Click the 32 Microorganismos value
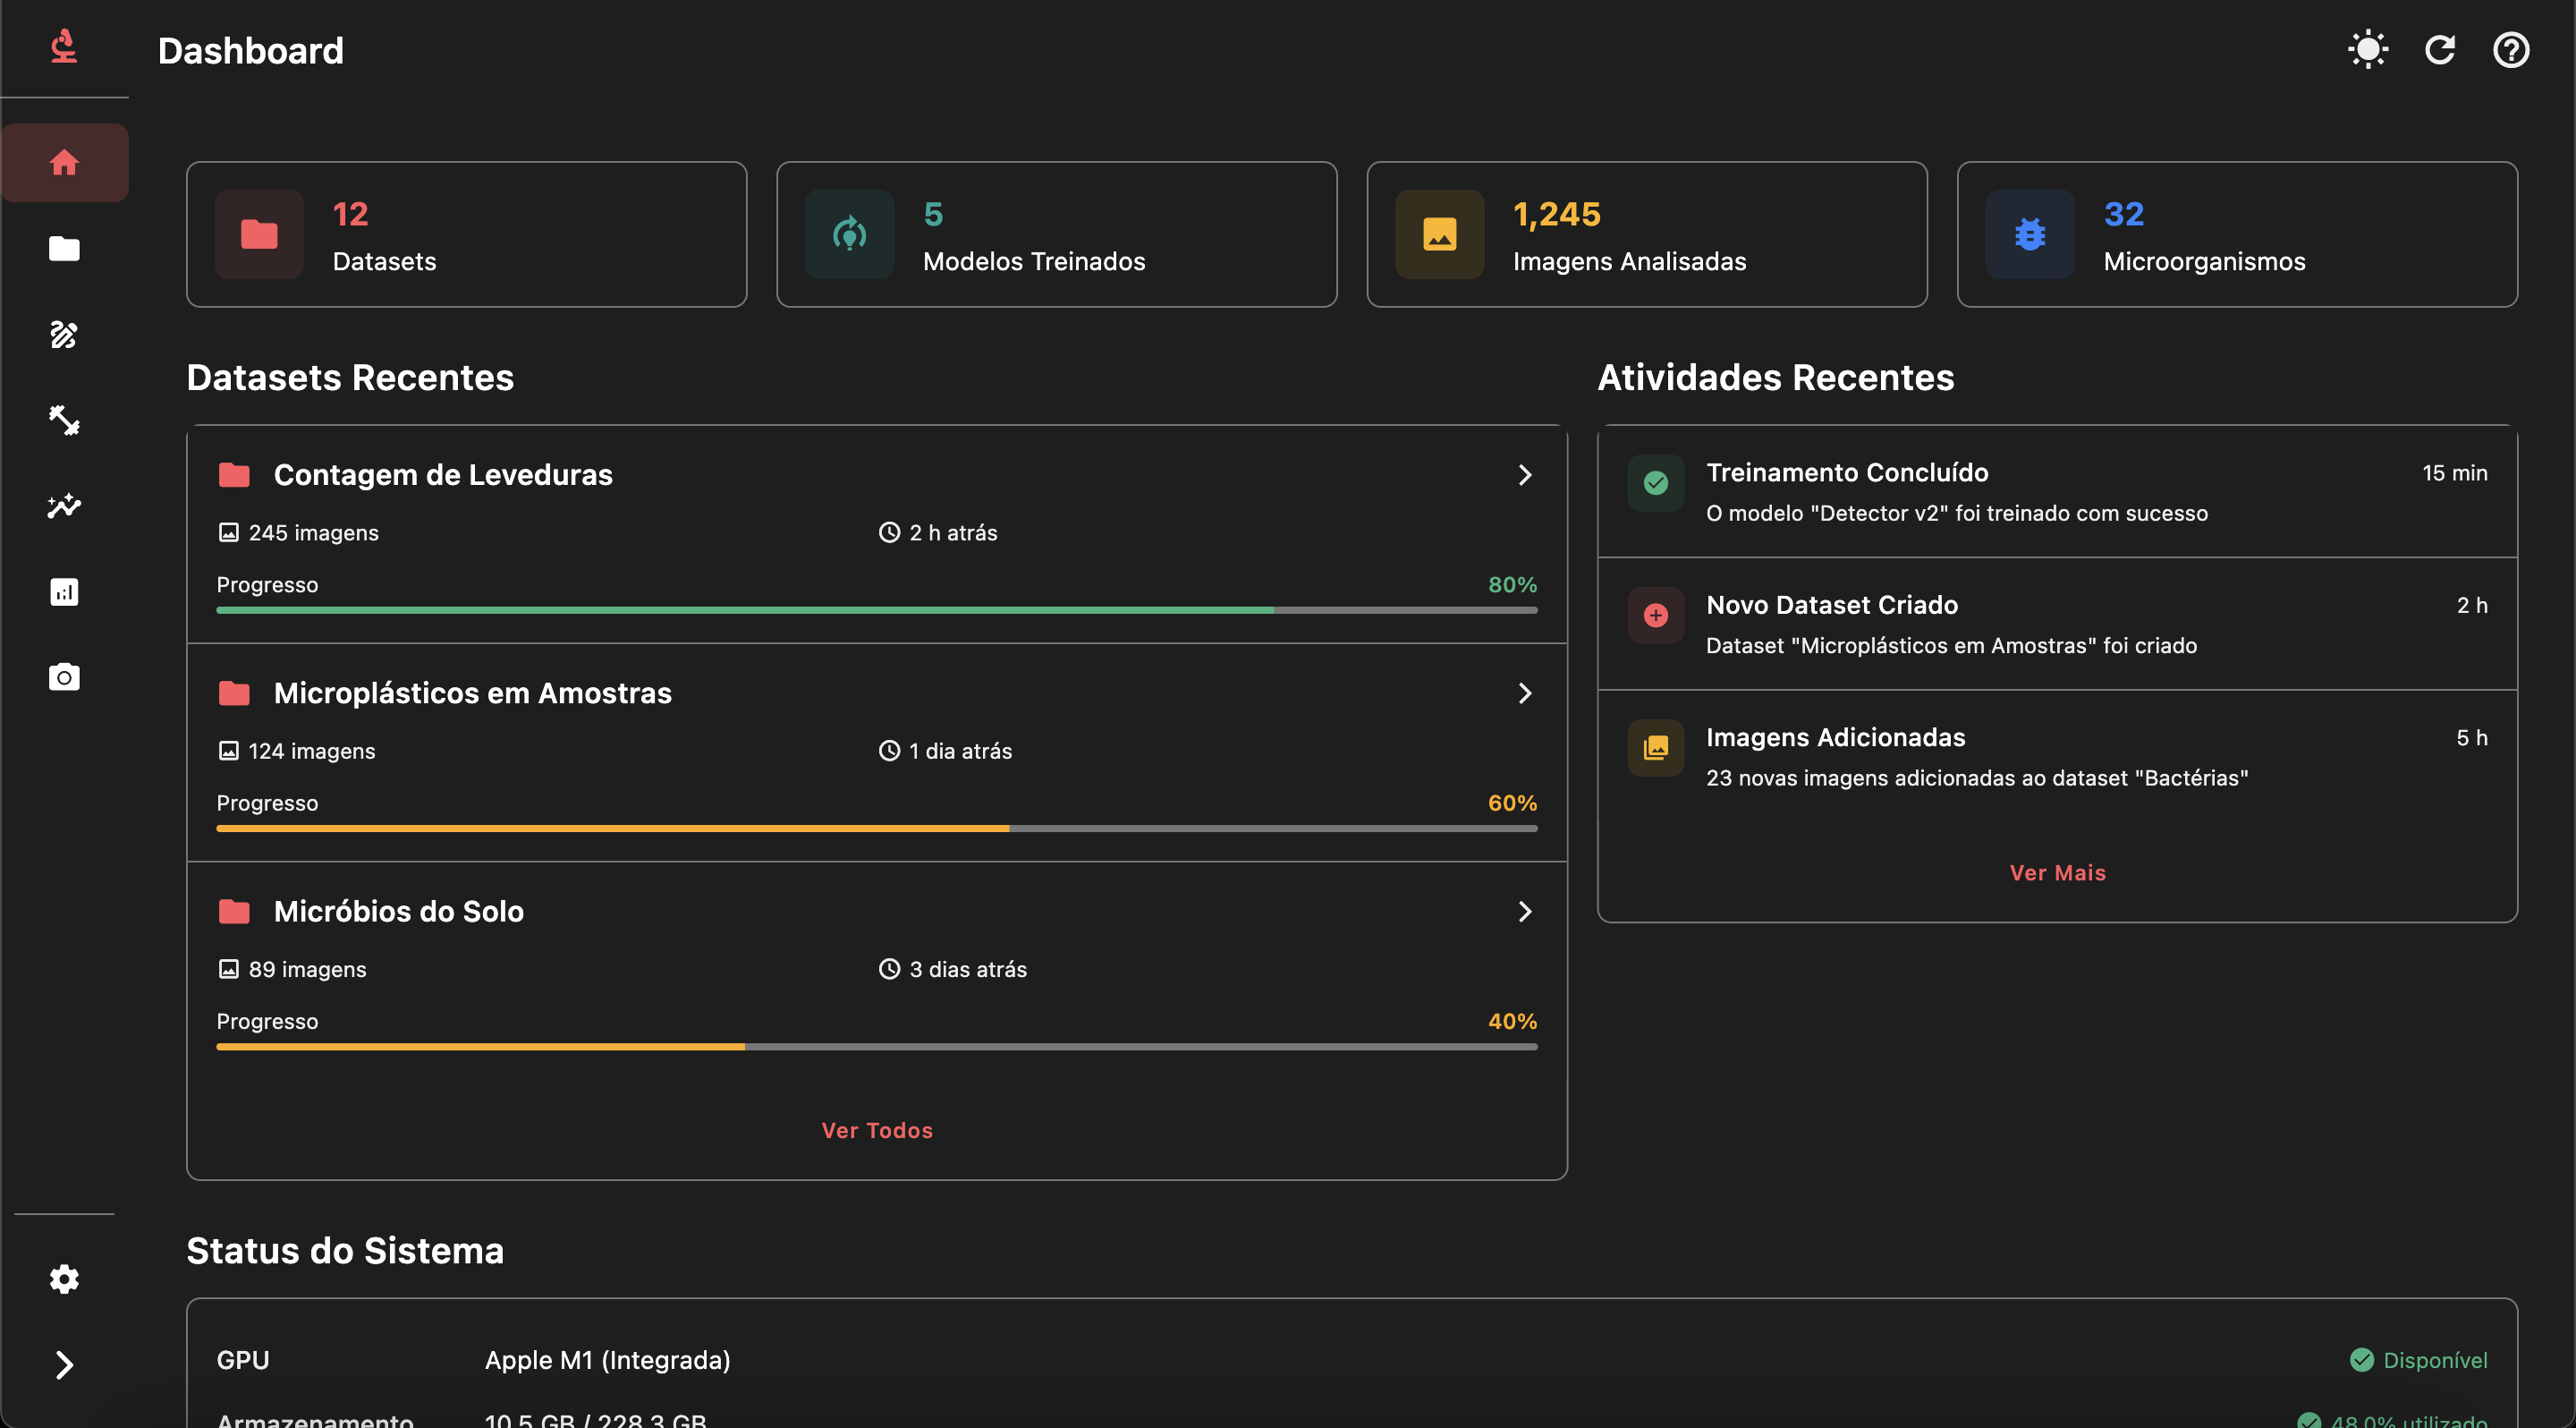 [x=2124, y=214]
